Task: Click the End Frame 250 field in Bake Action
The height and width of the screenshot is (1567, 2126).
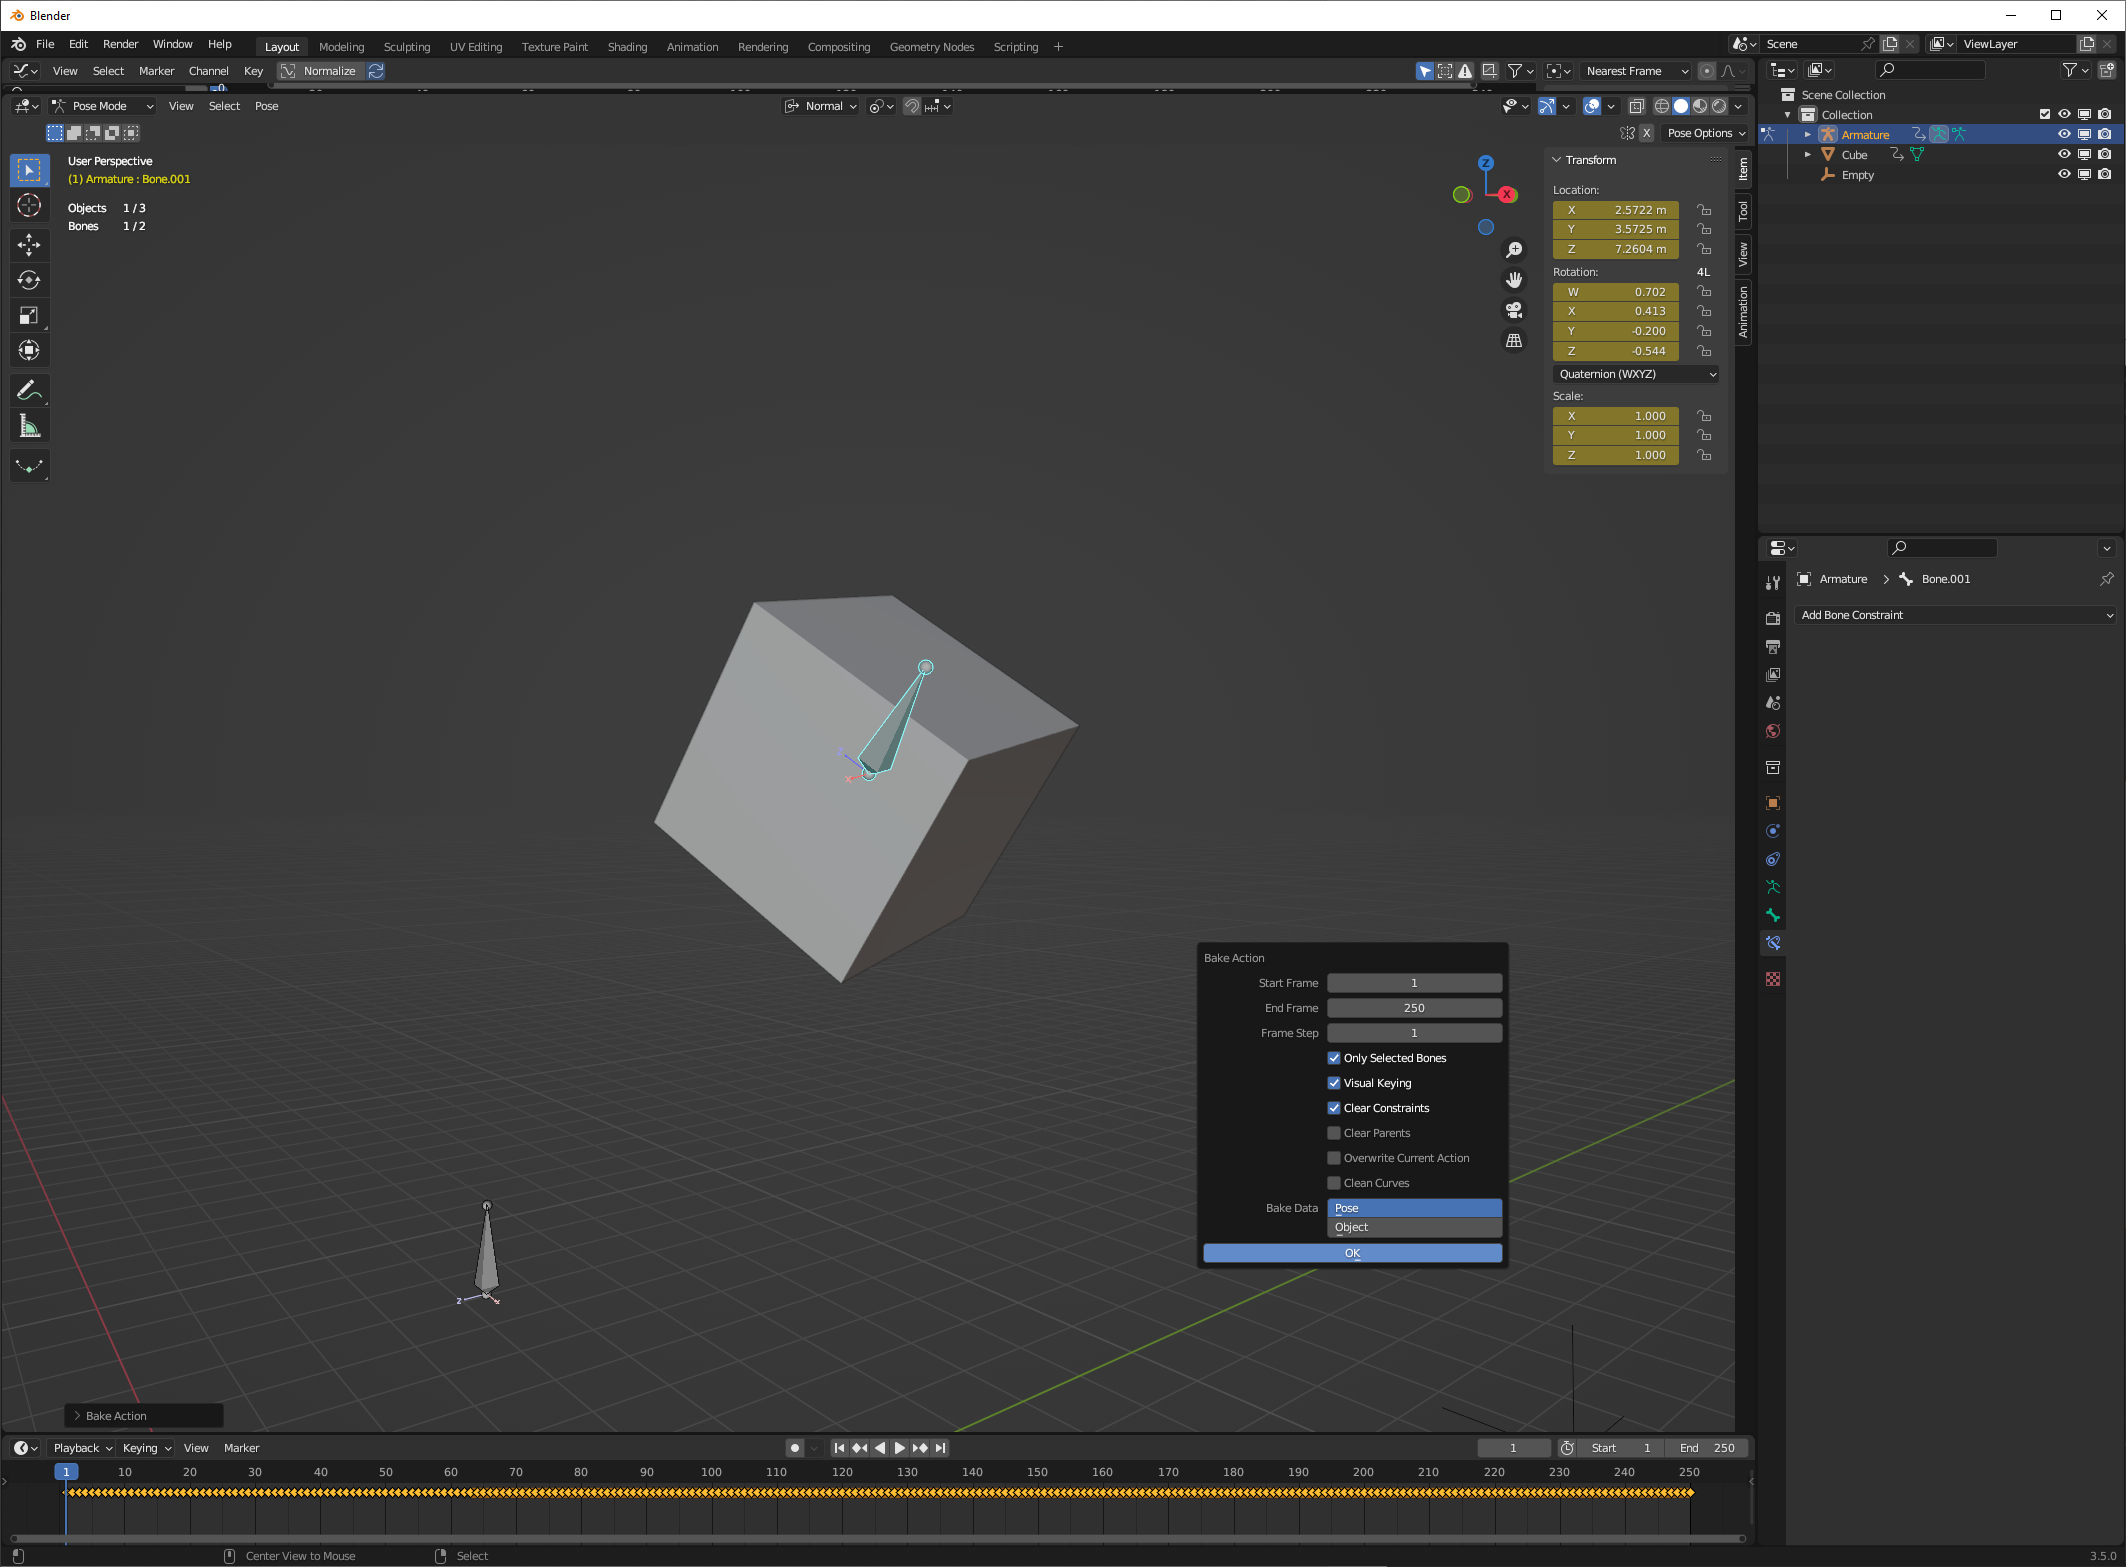Action: pyautogui.click(x=1414, y=1008)
